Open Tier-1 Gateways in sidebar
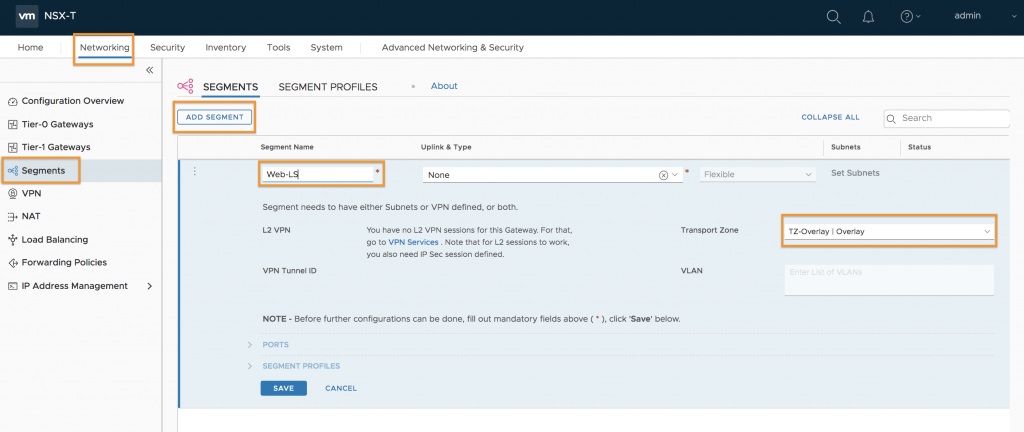 coord(56,147)
